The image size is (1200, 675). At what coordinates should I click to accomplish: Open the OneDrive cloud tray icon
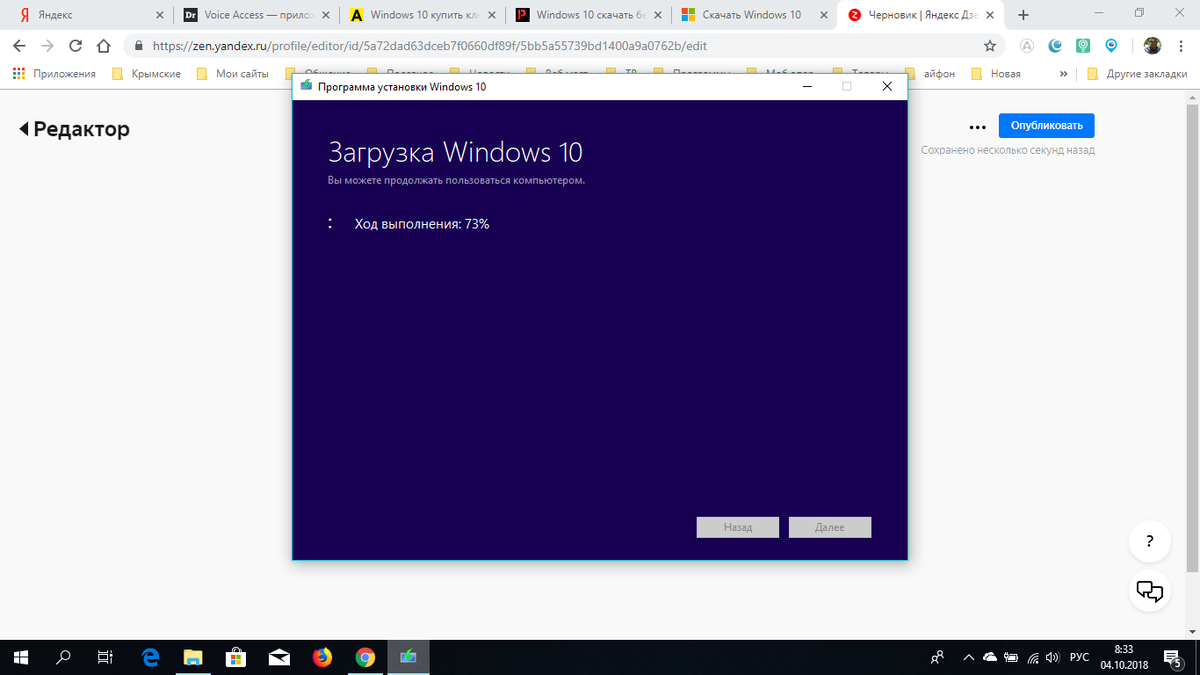[x=990, y=658]
